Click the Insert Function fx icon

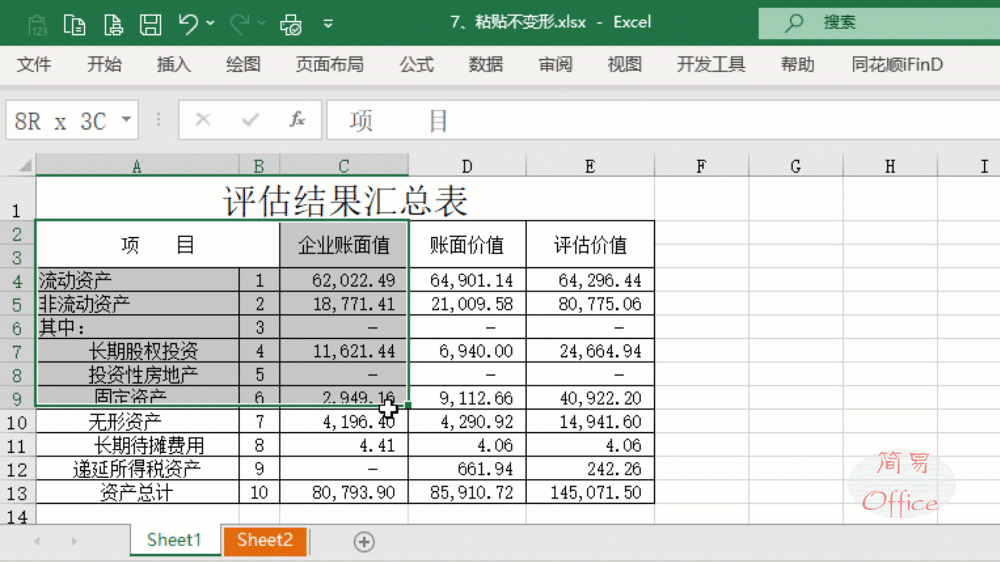[297, 119]
